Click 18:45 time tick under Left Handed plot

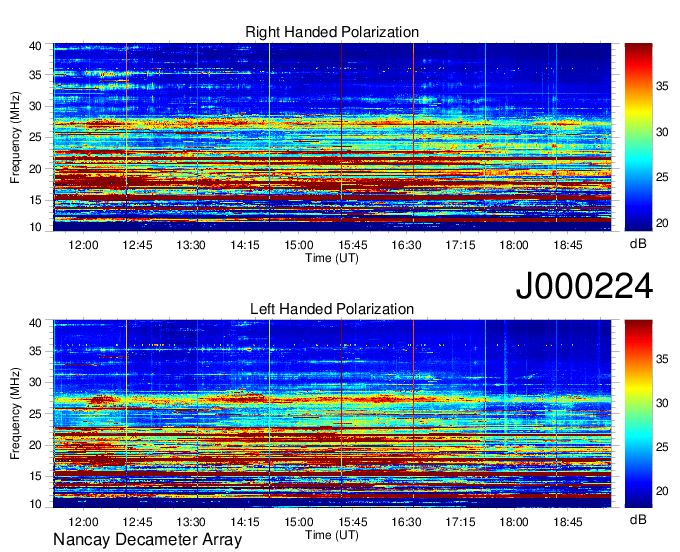tap(568, 522)
